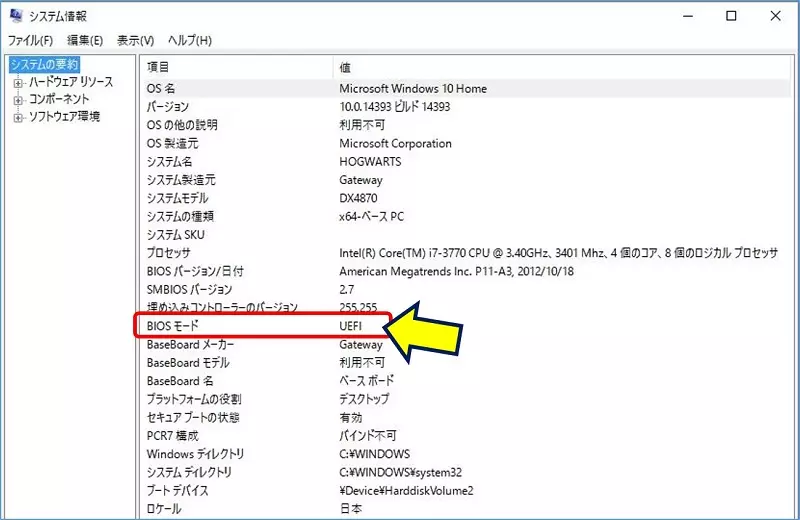Click the value ¥Device¥HarddiskVolume2

click(406, 491)
